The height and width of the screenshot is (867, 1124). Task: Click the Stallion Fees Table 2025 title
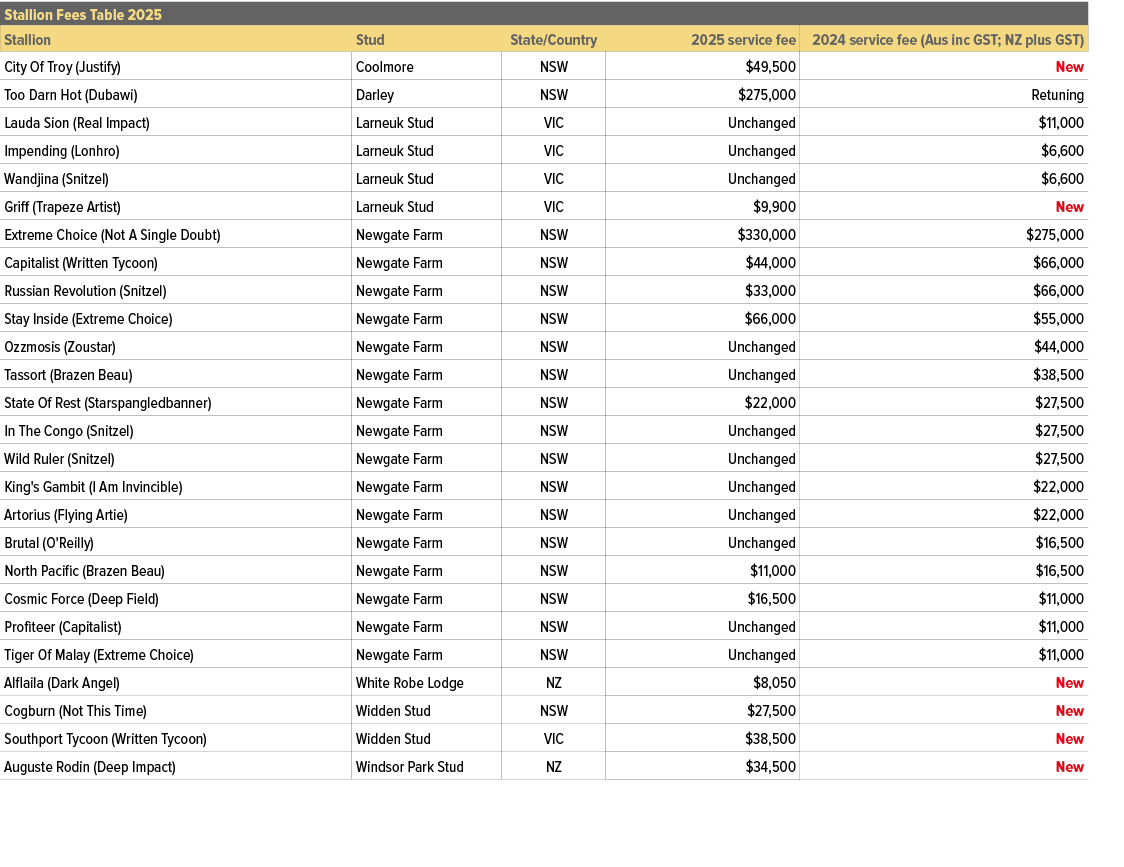pyautogui.click(x=83, y=15)
